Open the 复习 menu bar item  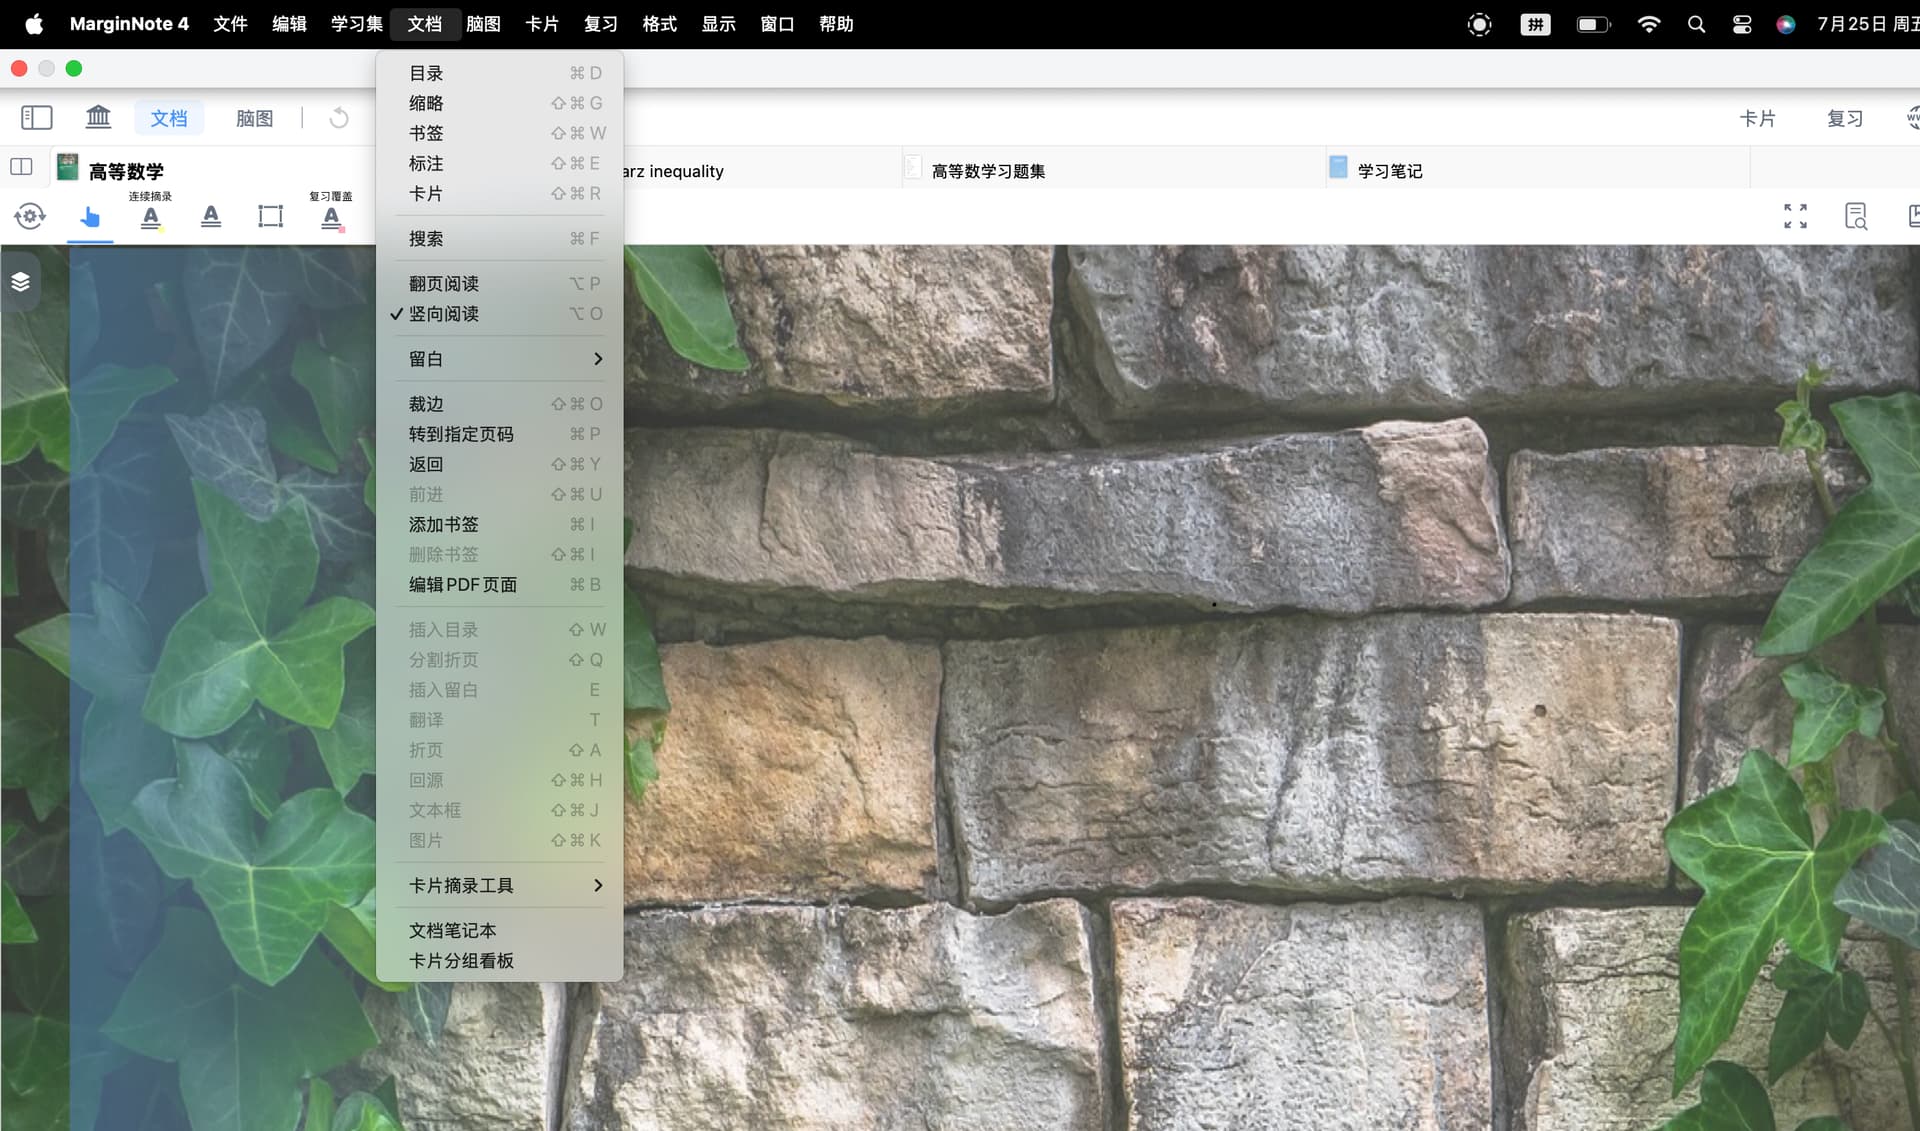click(x=600, y=24)
